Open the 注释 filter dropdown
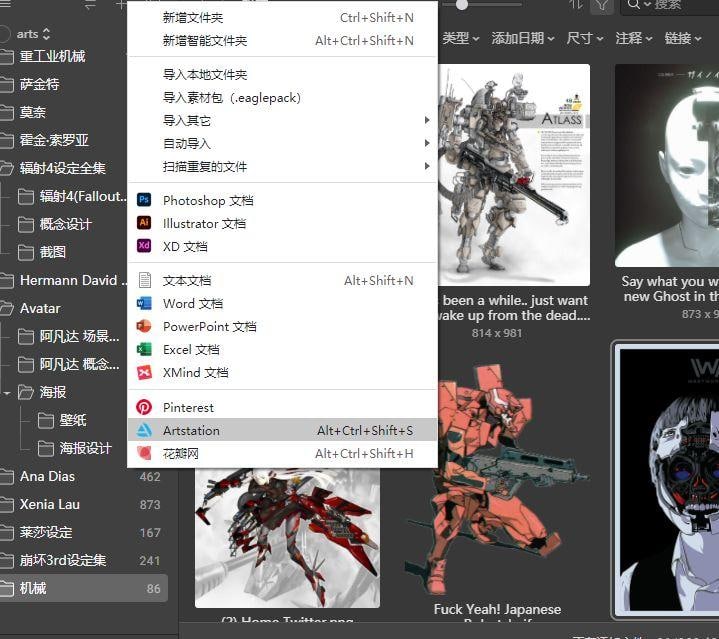Viewport: 719px width, 639px height. click(x=634, y=38)
